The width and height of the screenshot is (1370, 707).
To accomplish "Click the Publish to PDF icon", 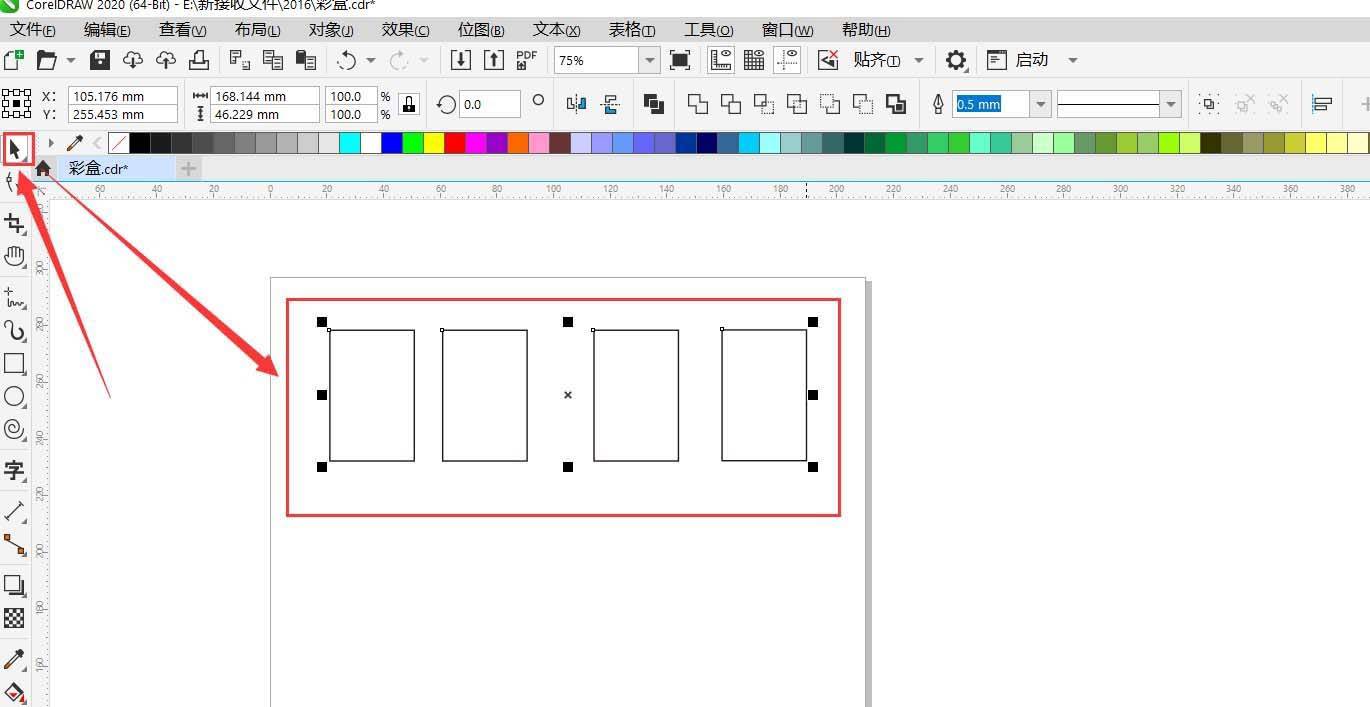I will click(526, 60).
